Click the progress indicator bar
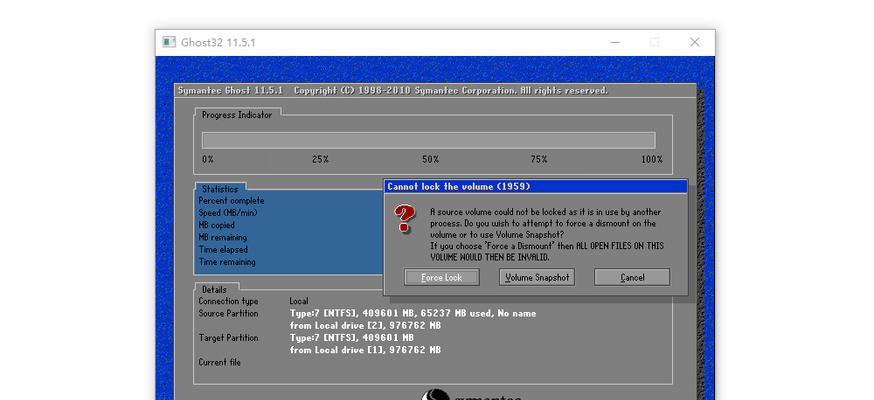Image resolution: width=874 pixels, height=400 pixels. tap(428, 140)
